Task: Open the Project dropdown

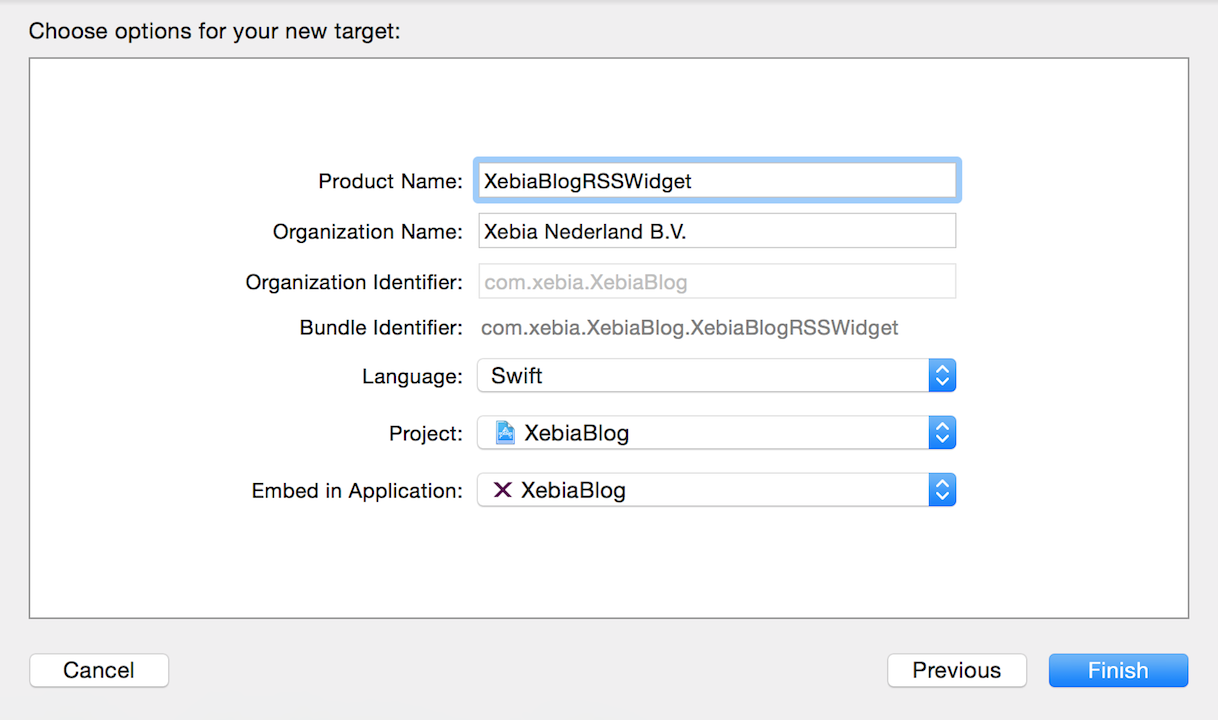Action: [717, 433]
